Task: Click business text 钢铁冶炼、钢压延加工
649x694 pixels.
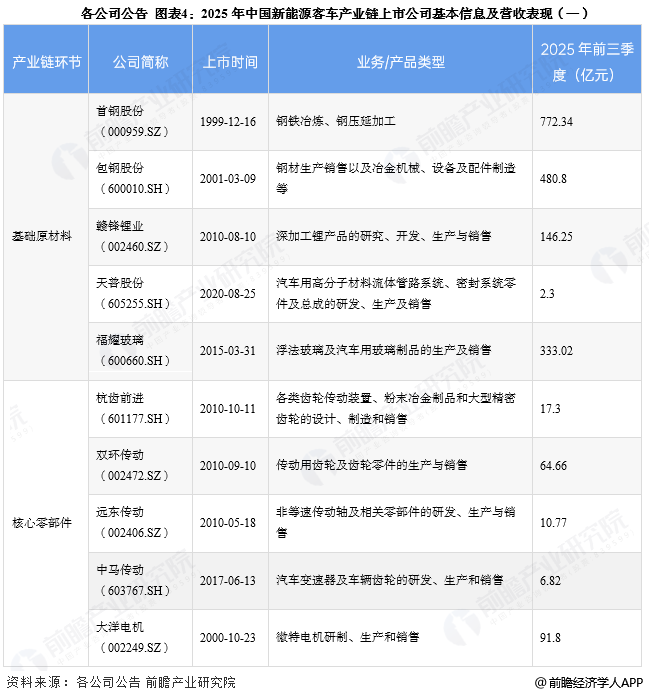Action: pos(336,121)
